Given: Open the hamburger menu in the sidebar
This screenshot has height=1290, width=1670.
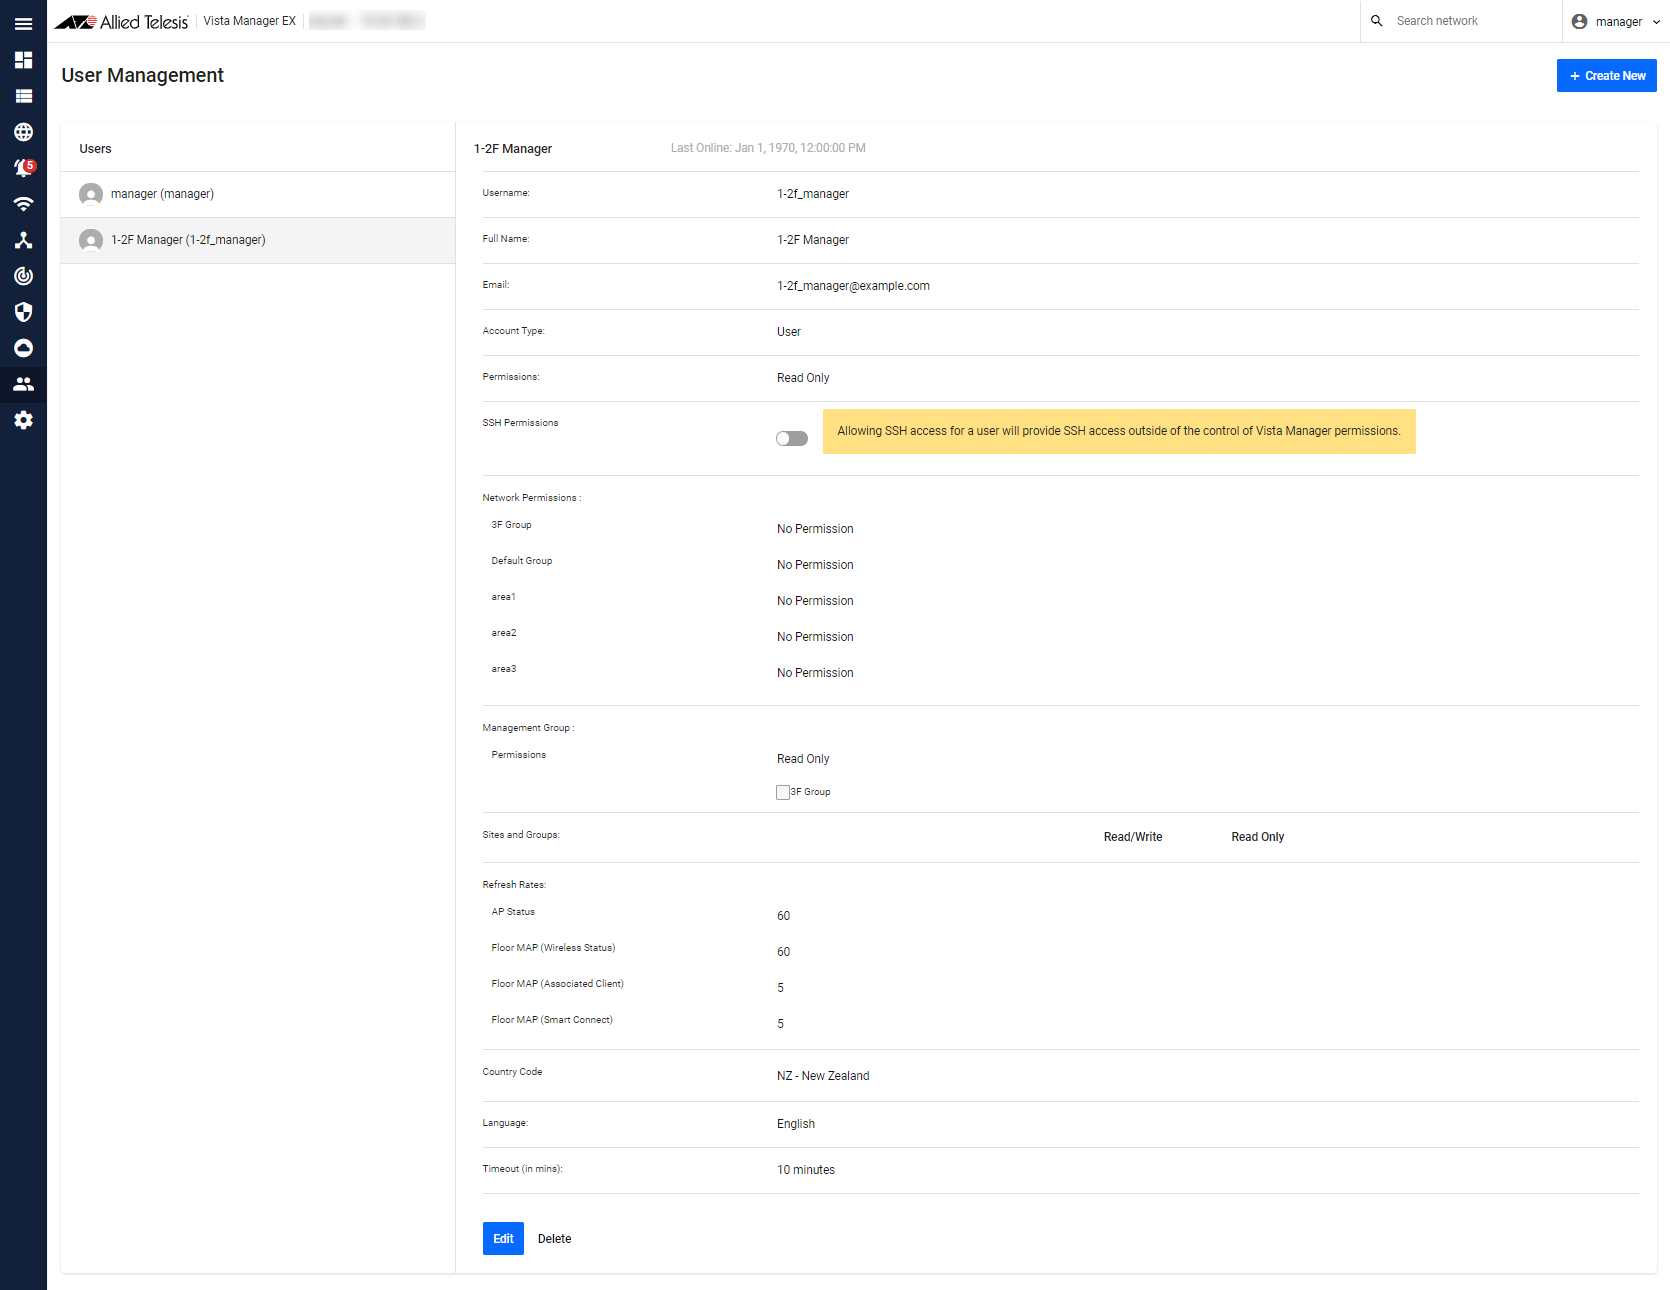Looking at the screenshot, I should [23, 23].
